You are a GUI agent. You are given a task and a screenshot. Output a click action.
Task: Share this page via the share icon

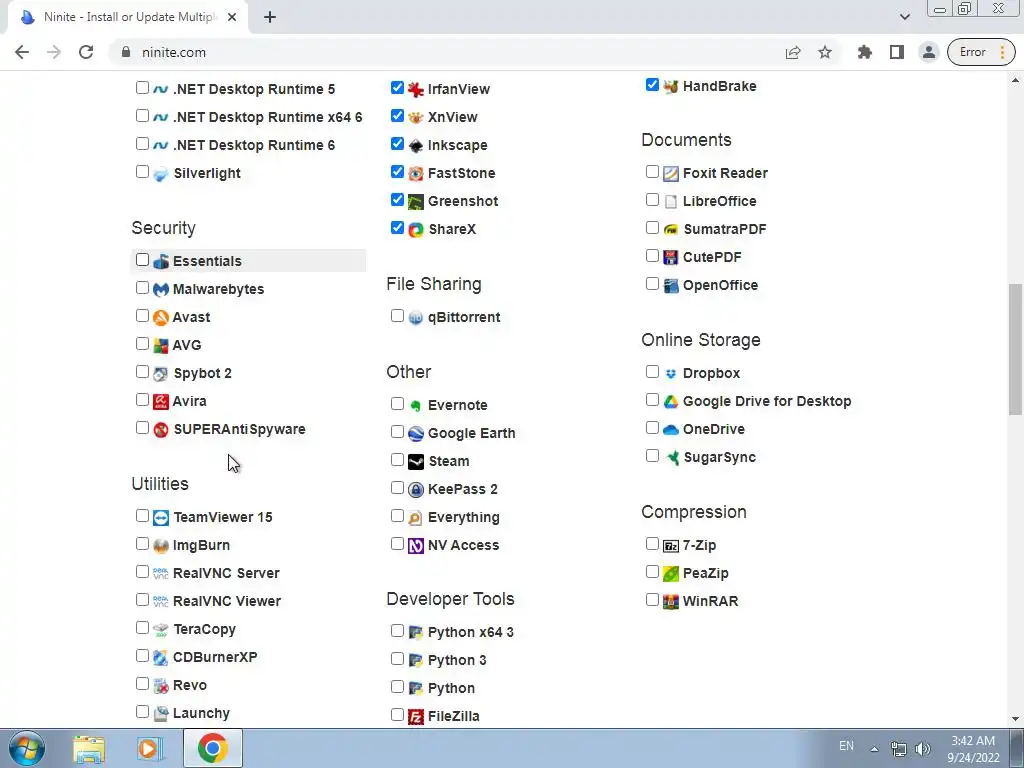(x=793, y=52)
